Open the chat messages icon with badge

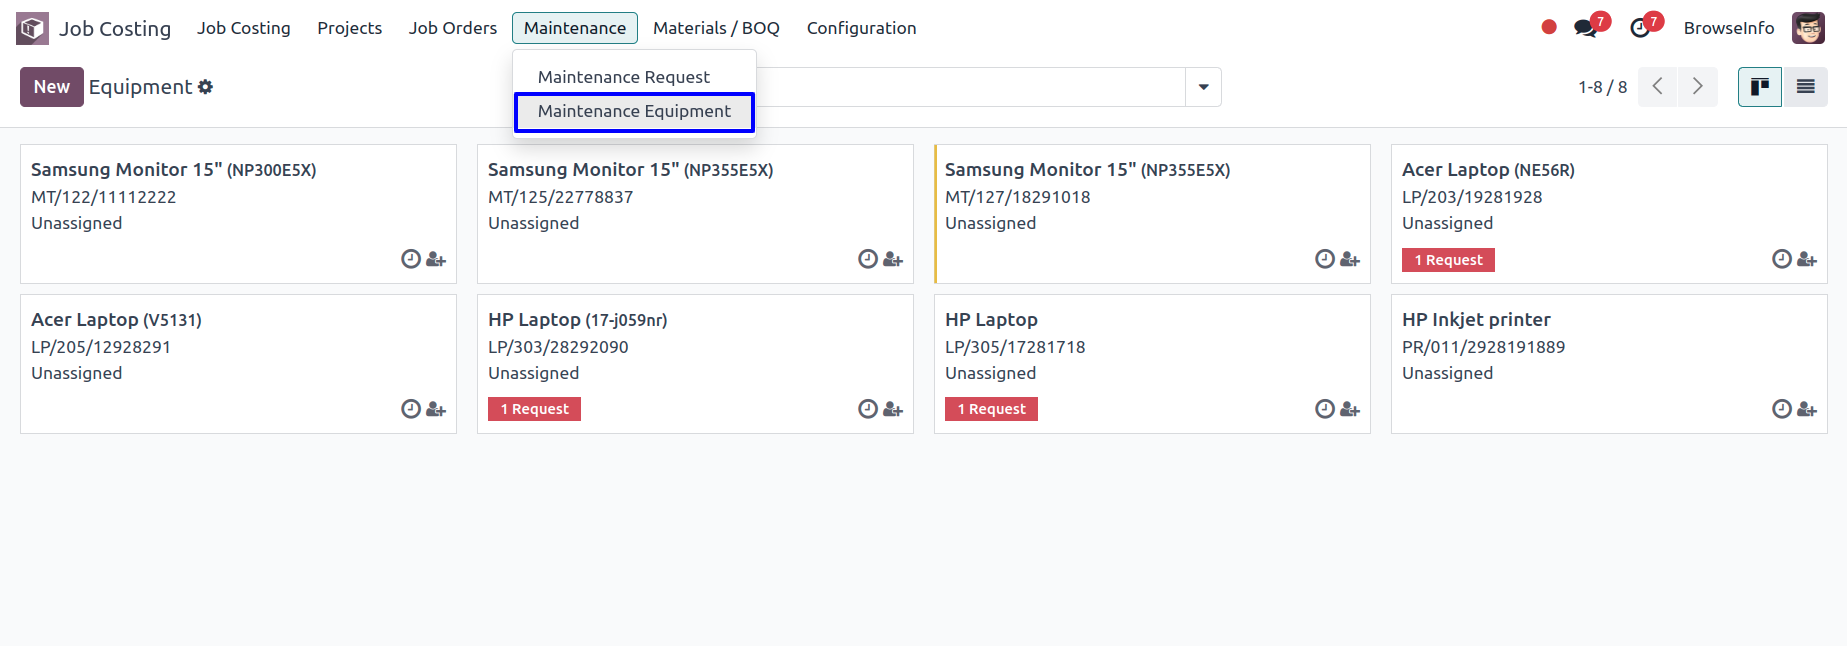tap(1586, 28)
